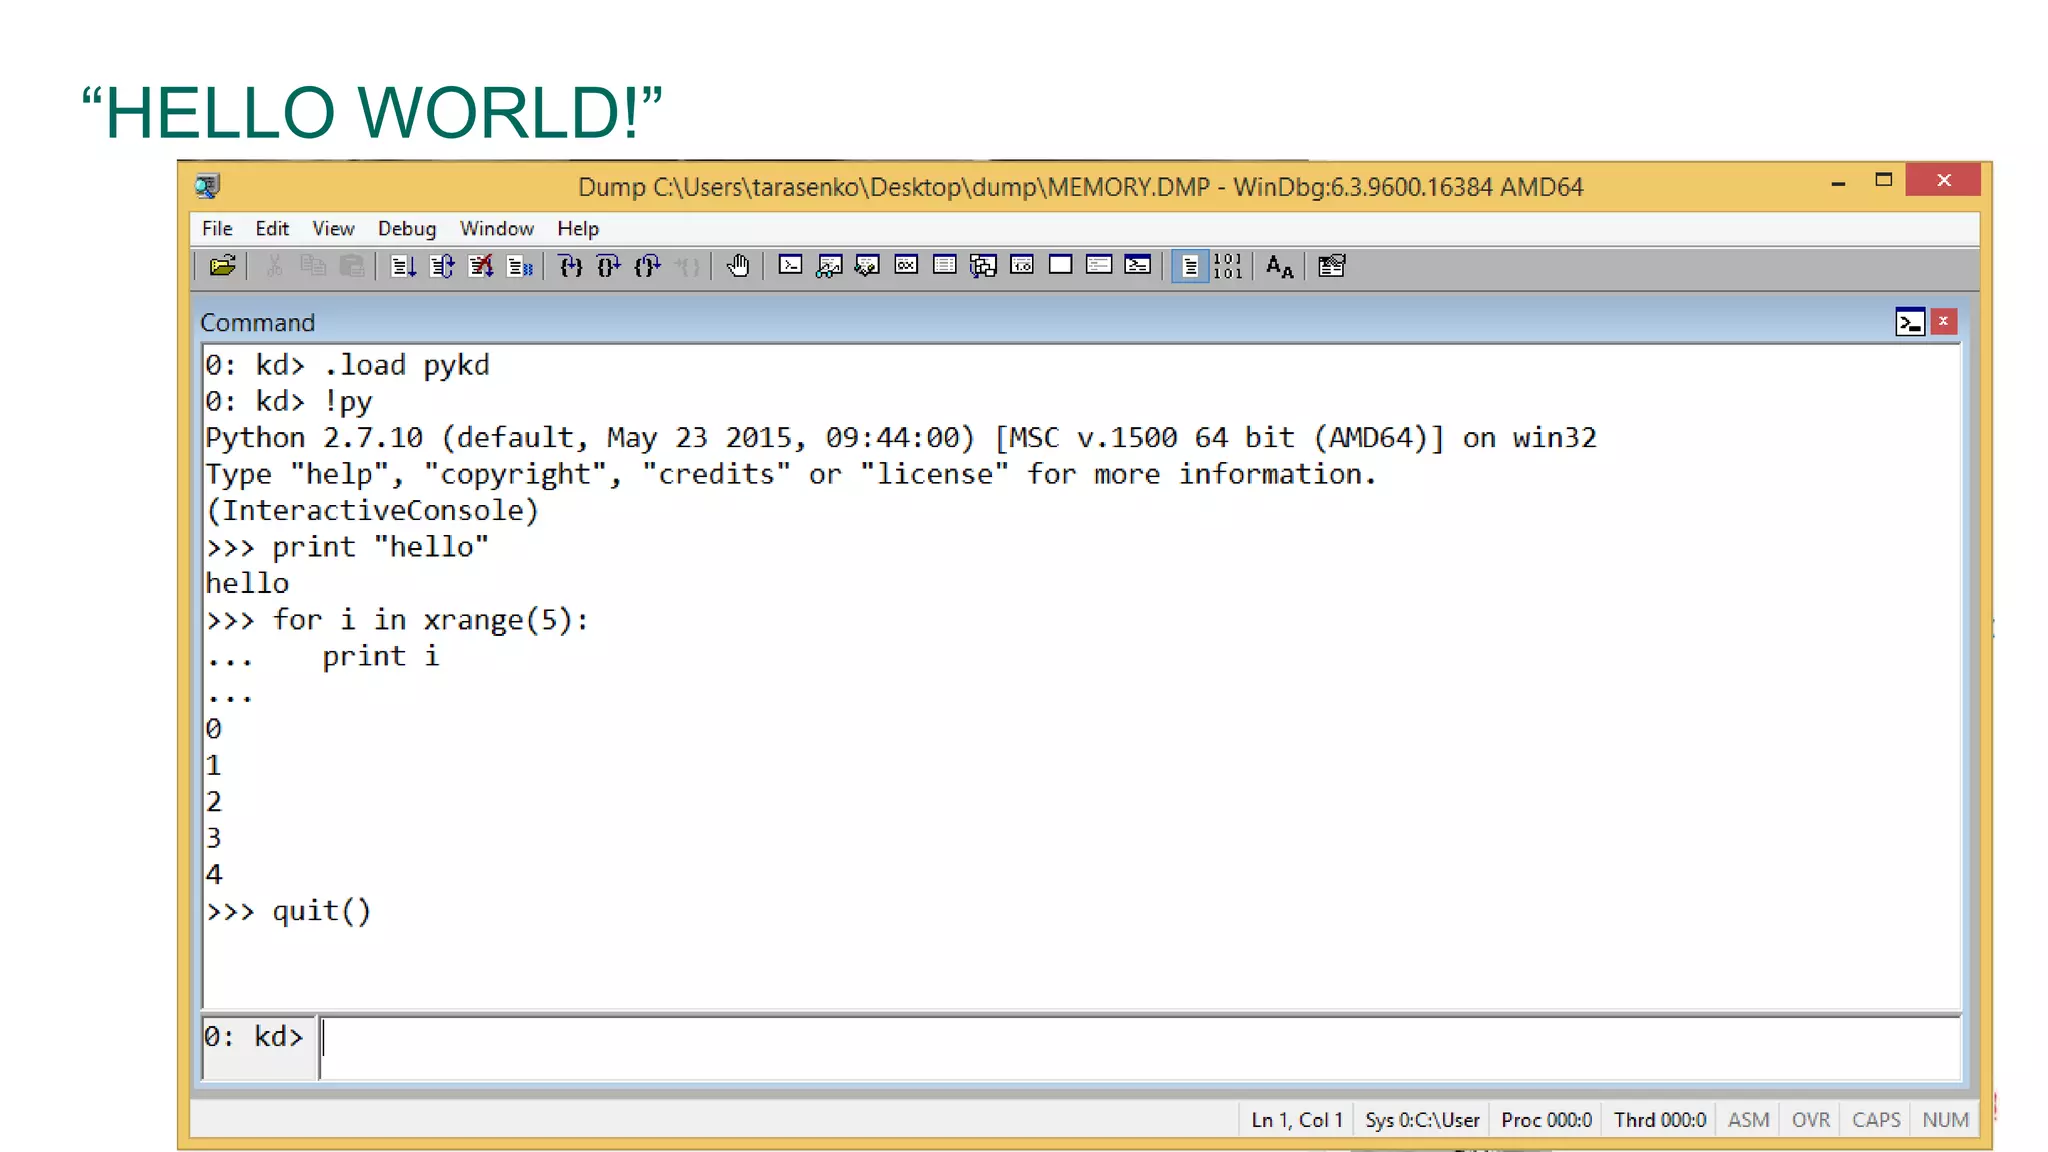This screenshot has width=2048, height=1152.
Task: Open the Debug menu
Action: [406, 229]
